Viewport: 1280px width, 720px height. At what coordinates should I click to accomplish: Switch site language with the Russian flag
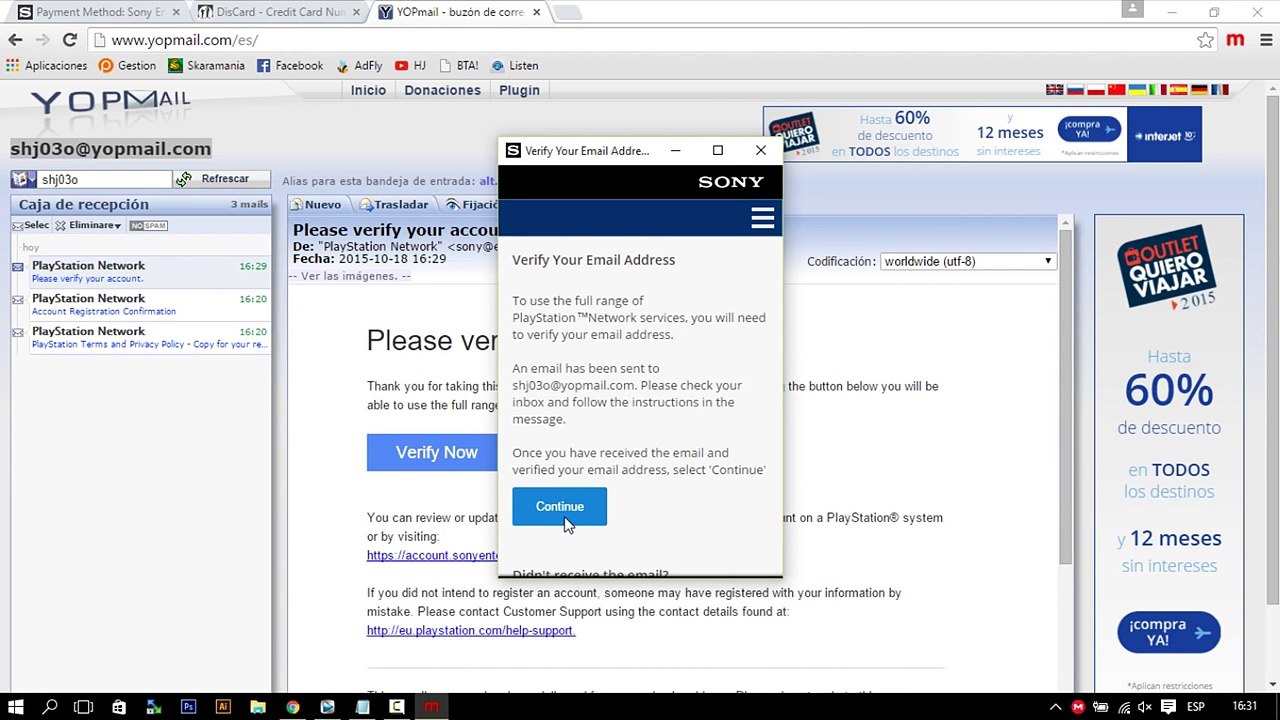pos(1075,90)
